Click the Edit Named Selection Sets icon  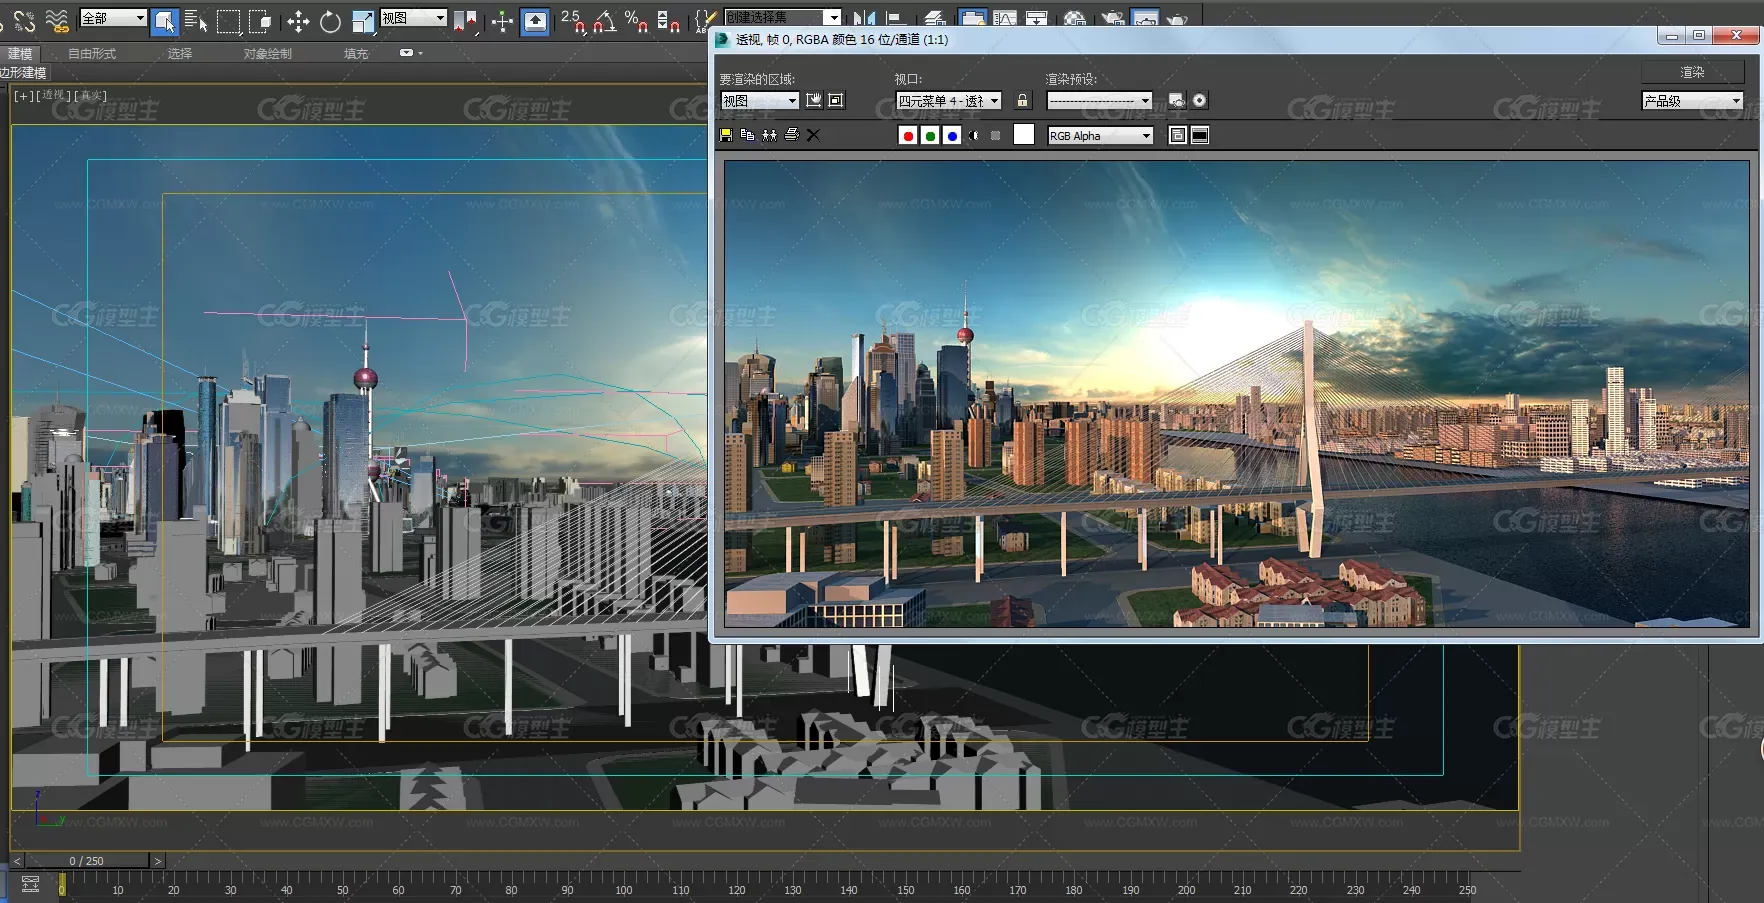(x=704, y=21)
